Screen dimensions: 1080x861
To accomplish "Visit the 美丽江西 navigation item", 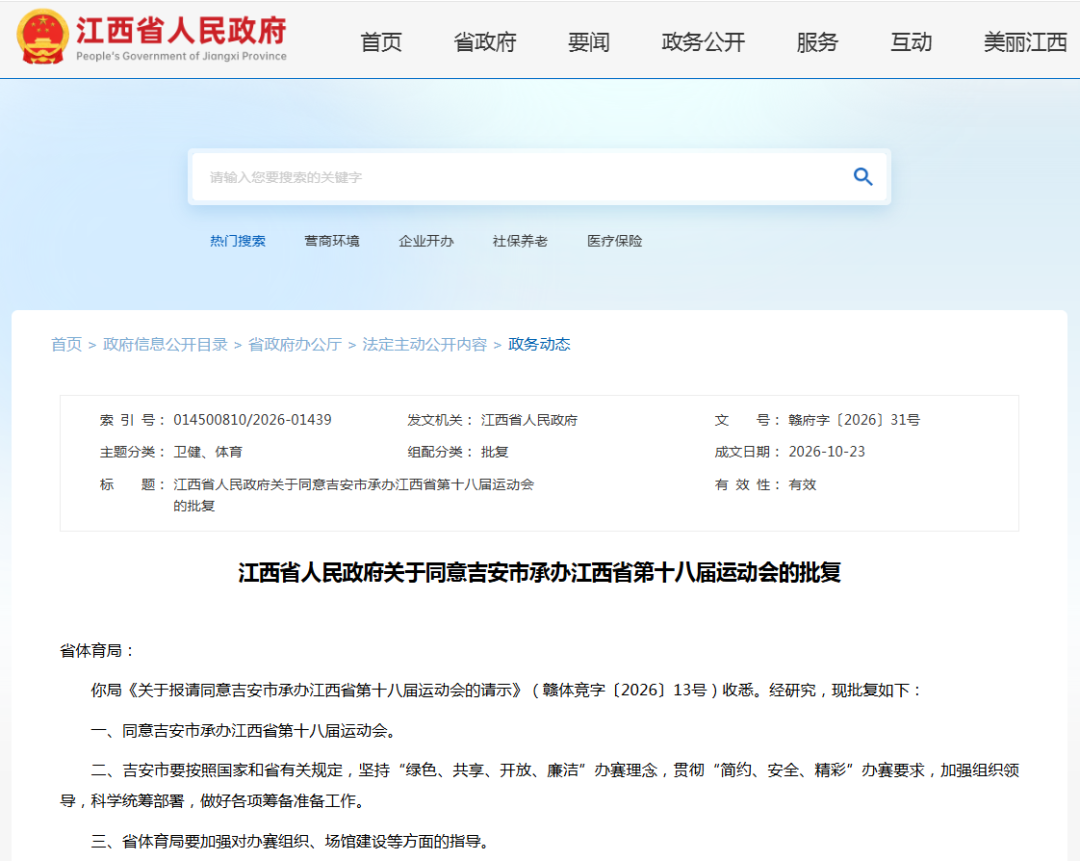I will [1026, 42].
